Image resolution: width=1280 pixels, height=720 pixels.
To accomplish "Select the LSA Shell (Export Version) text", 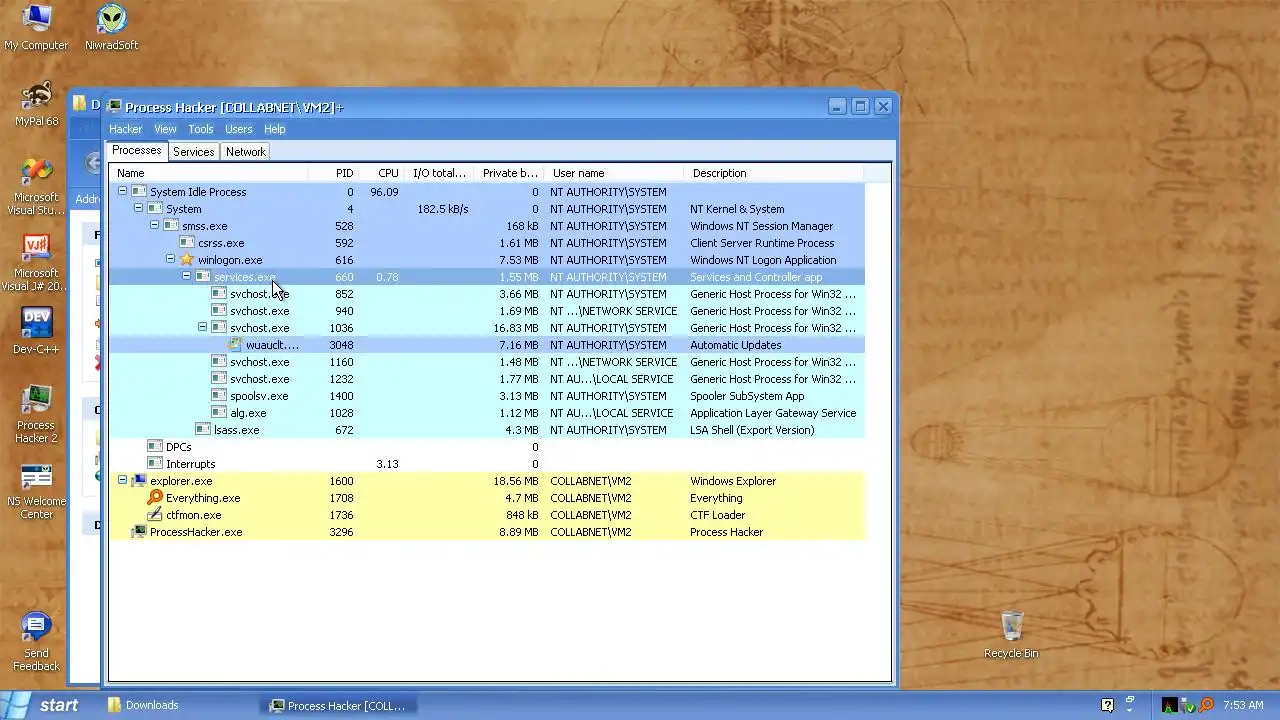I will (752, 430).
